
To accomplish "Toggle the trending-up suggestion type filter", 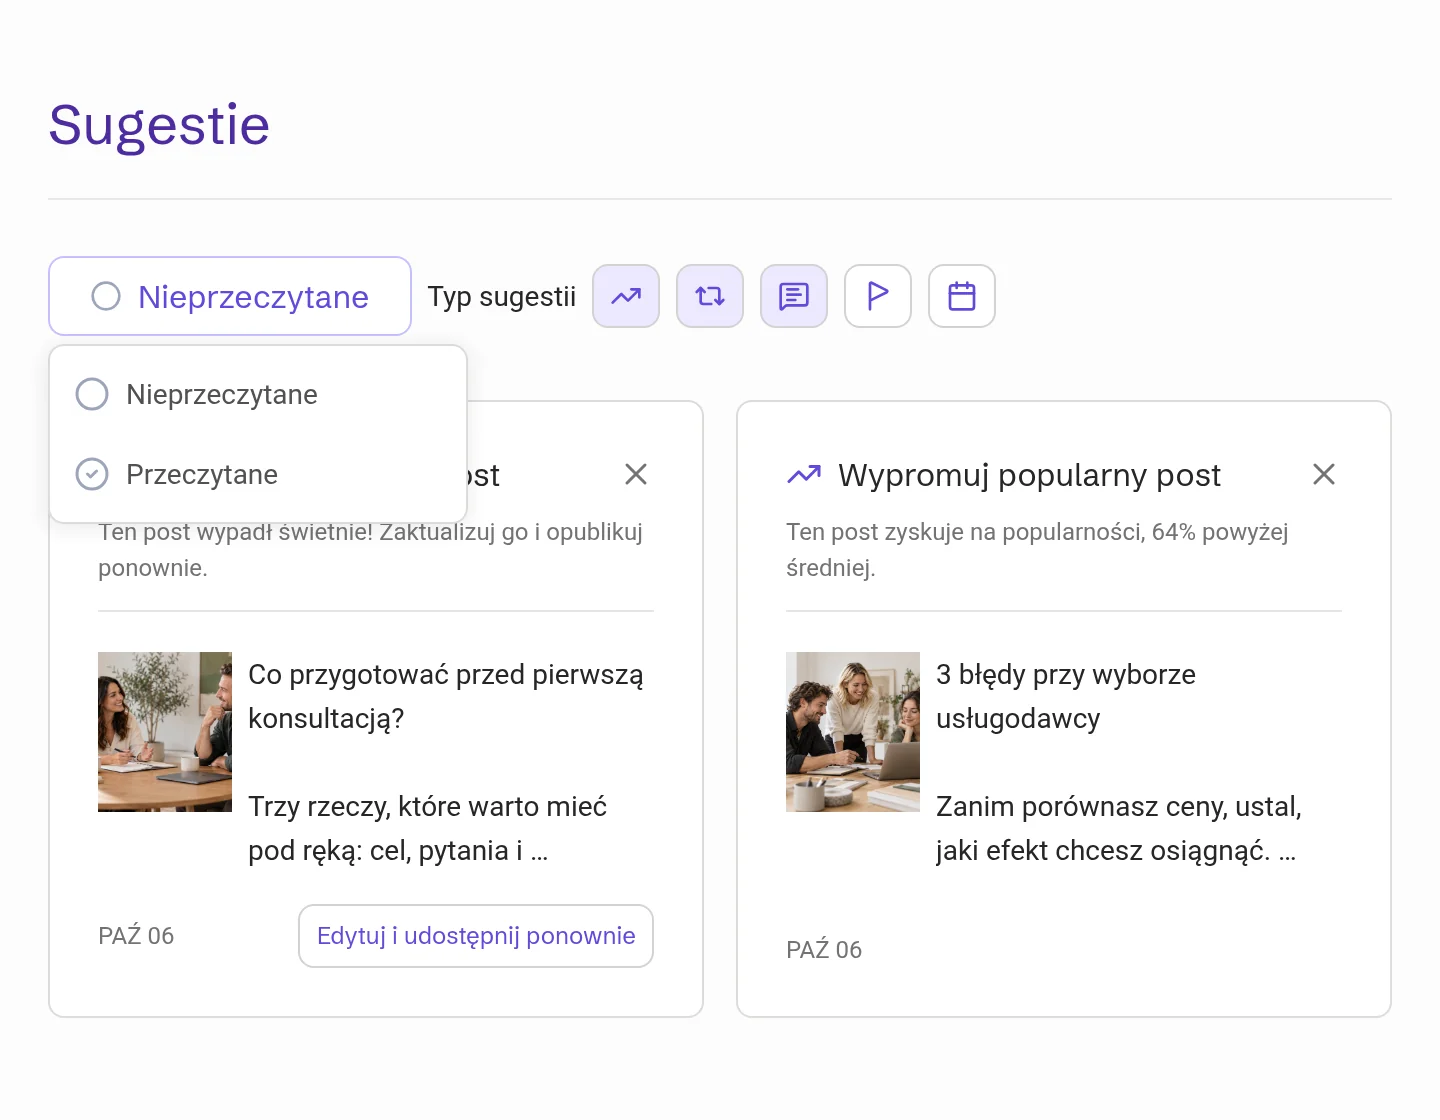I will [626, 296].
